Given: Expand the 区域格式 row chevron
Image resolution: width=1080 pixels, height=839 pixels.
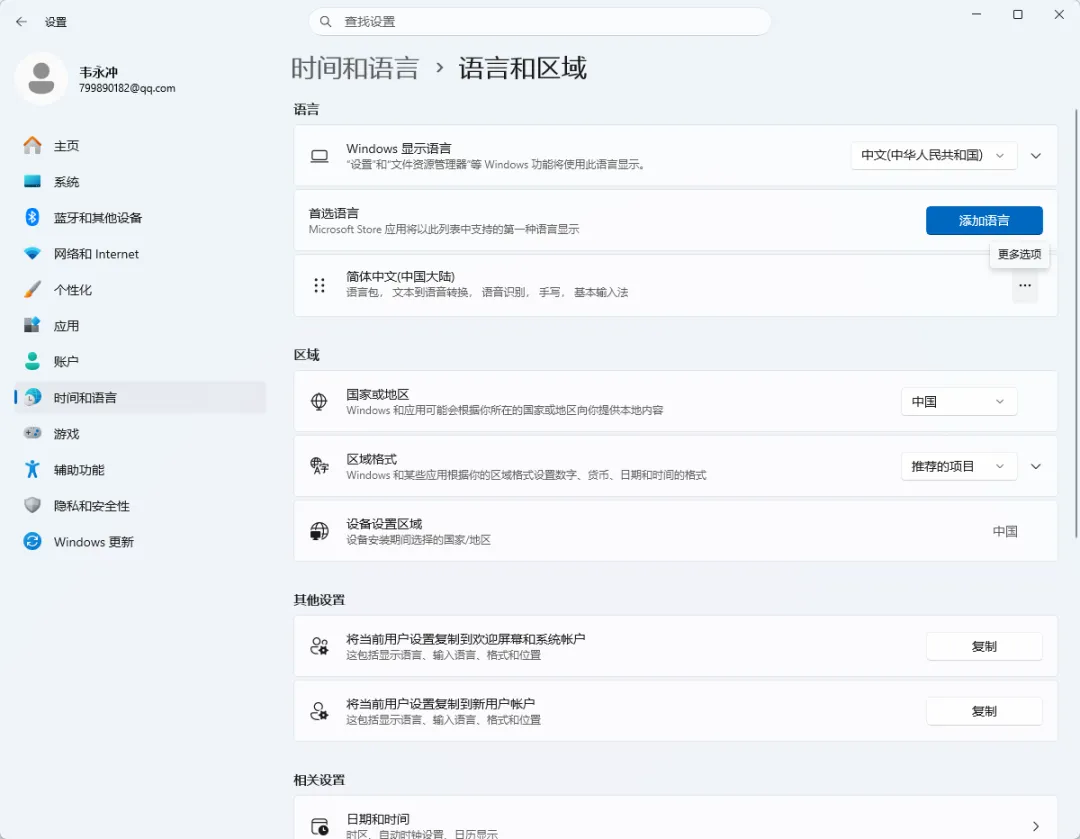Looking at the screenshot, I should [1035, 466].
